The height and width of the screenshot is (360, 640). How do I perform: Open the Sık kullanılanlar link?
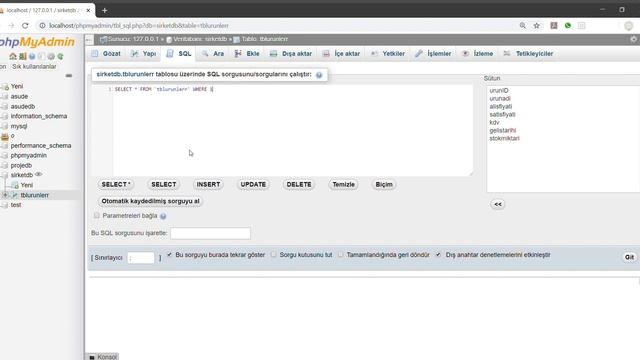coord(34,67)
